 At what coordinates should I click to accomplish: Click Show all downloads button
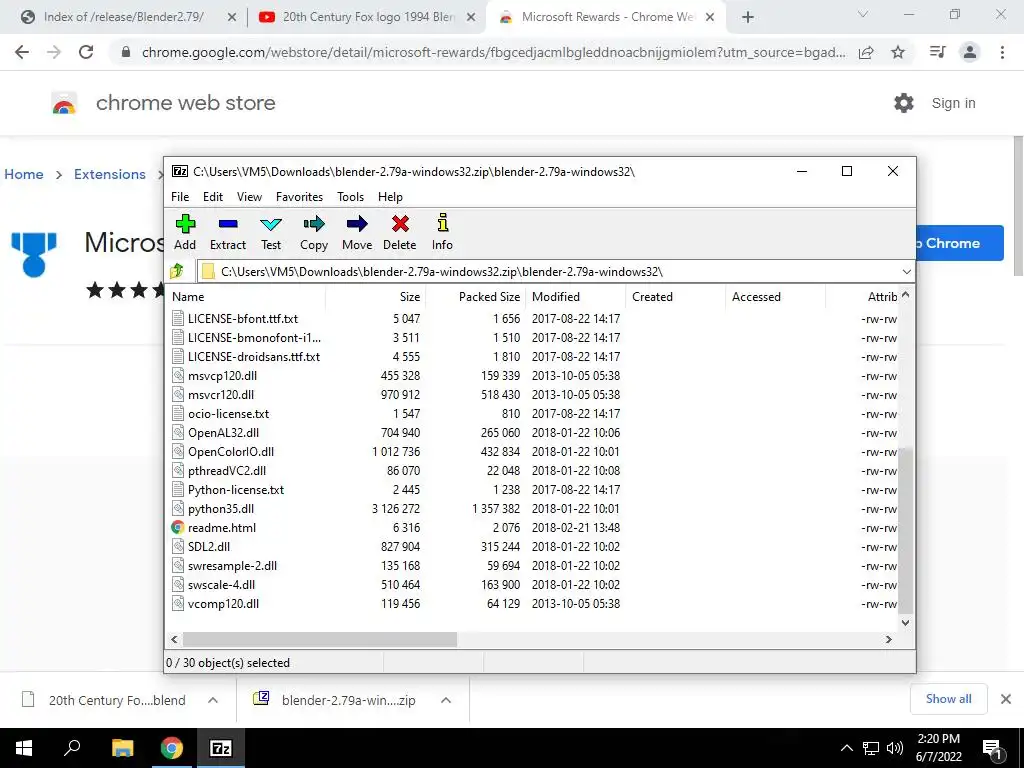pos(948,699)
